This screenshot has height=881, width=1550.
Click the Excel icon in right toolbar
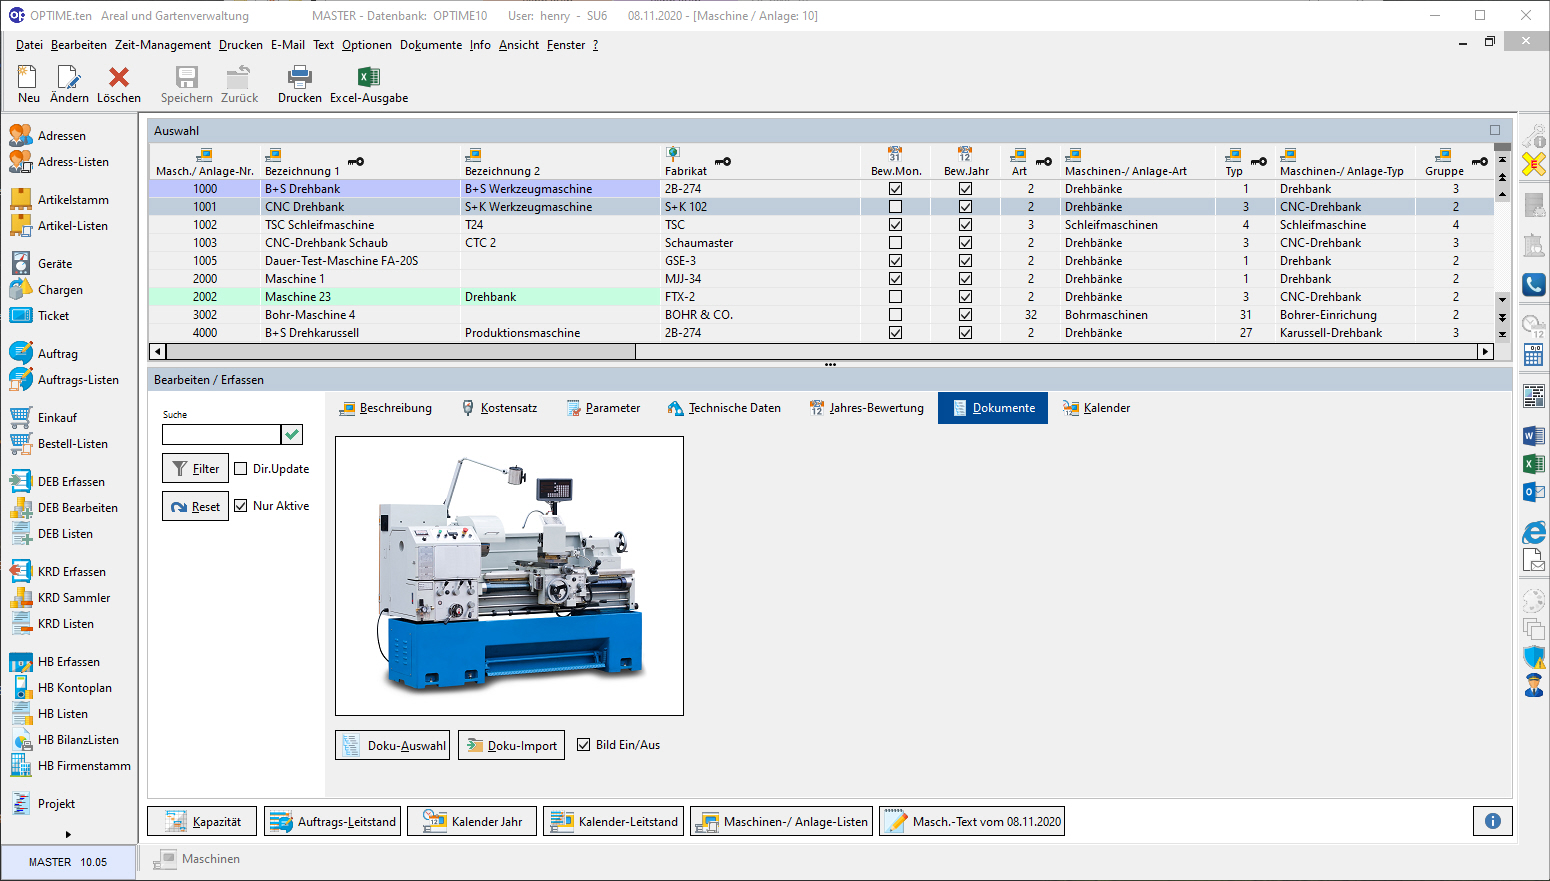click(x=1533, y=464)
